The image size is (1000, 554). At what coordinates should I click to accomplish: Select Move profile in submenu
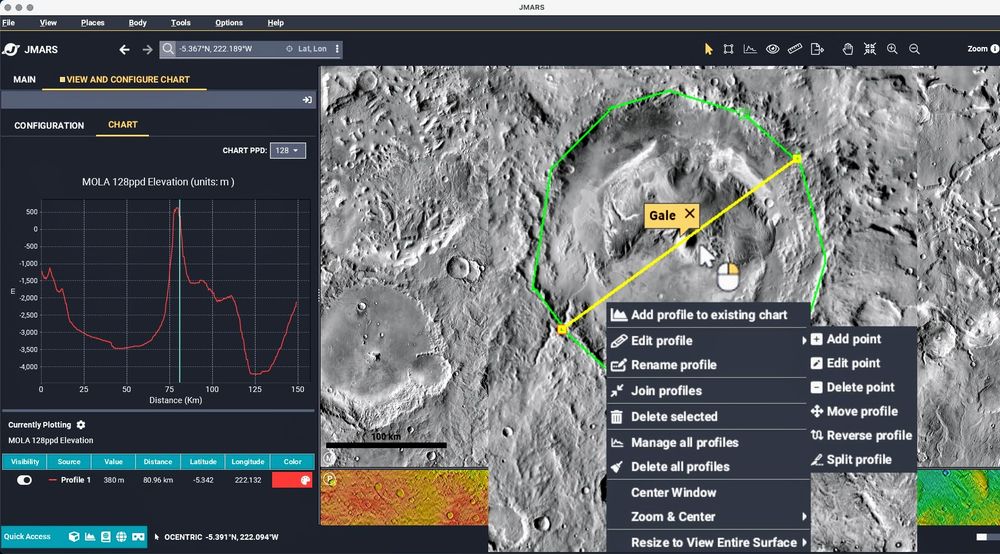tap(862, 412)
